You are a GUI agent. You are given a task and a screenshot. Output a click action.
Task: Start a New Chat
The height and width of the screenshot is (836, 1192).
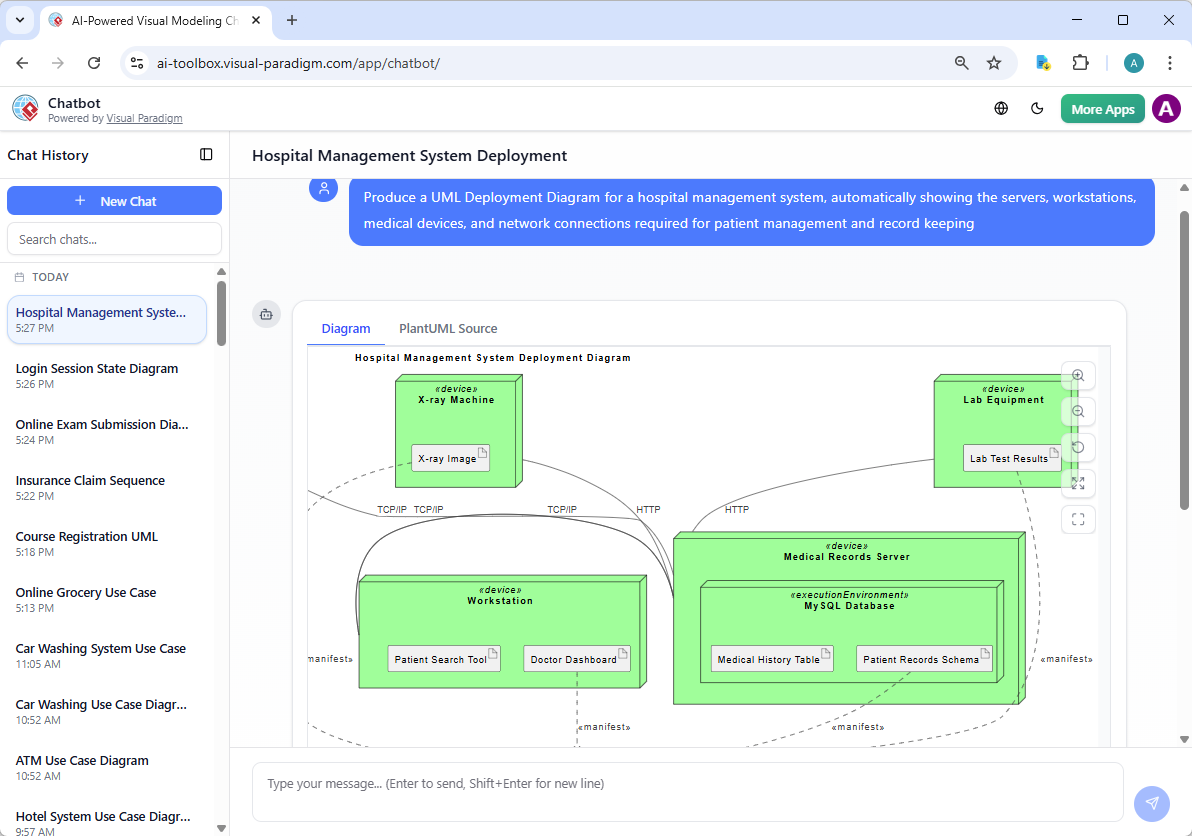[x=114, y=200]
